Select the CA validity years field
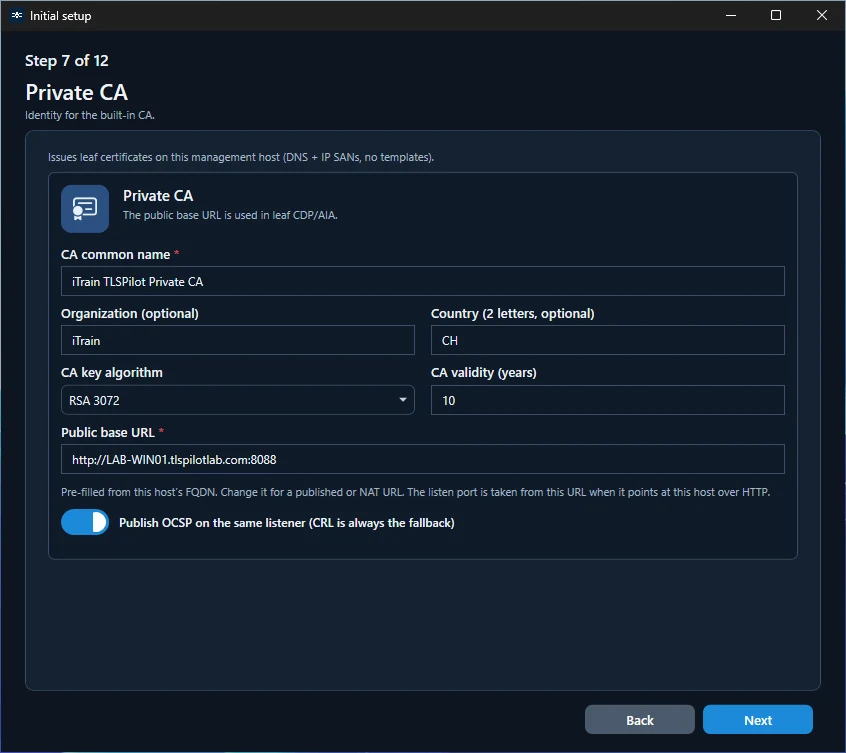This screenshot has height=753, width=846. click(x=608, y=400)
